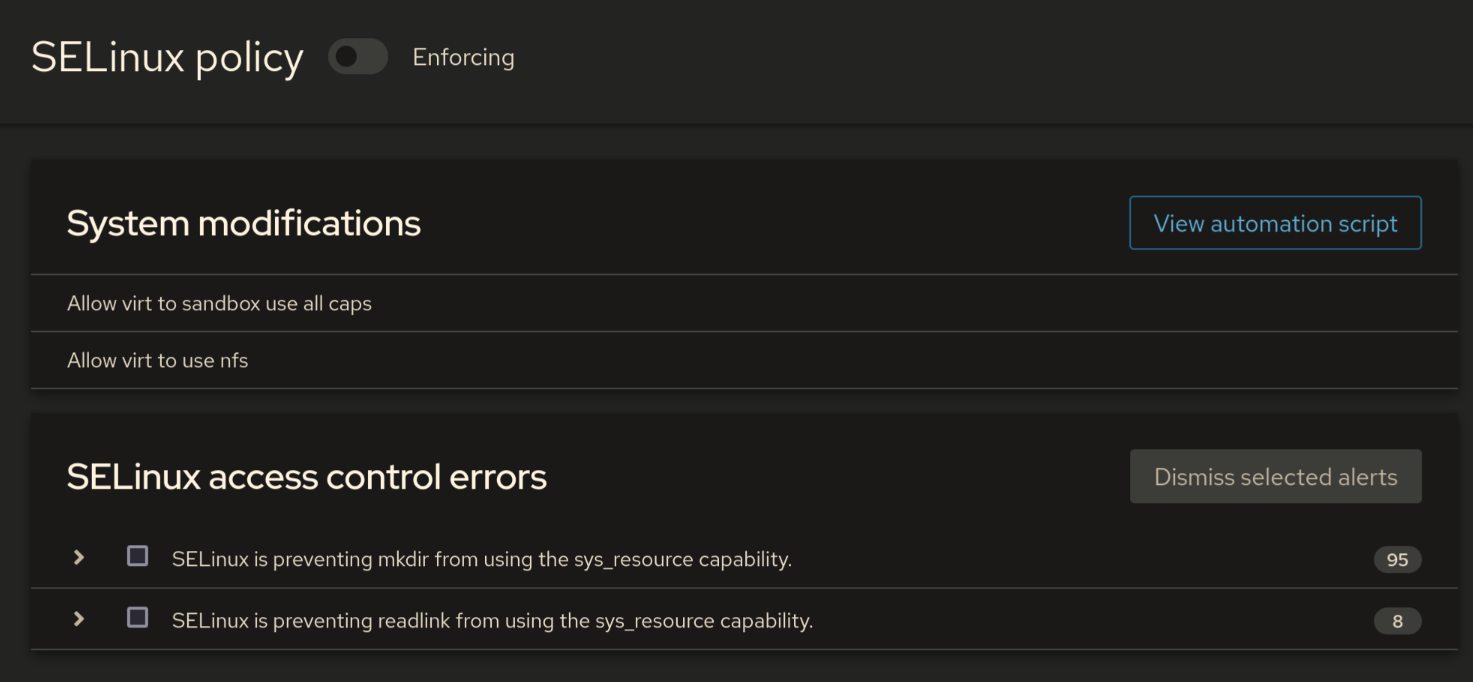Viewport: 1473px width, 682px height.
Task: Click 'sys_resource capability' text in the readlink alert
Action: tap(704, 621)
